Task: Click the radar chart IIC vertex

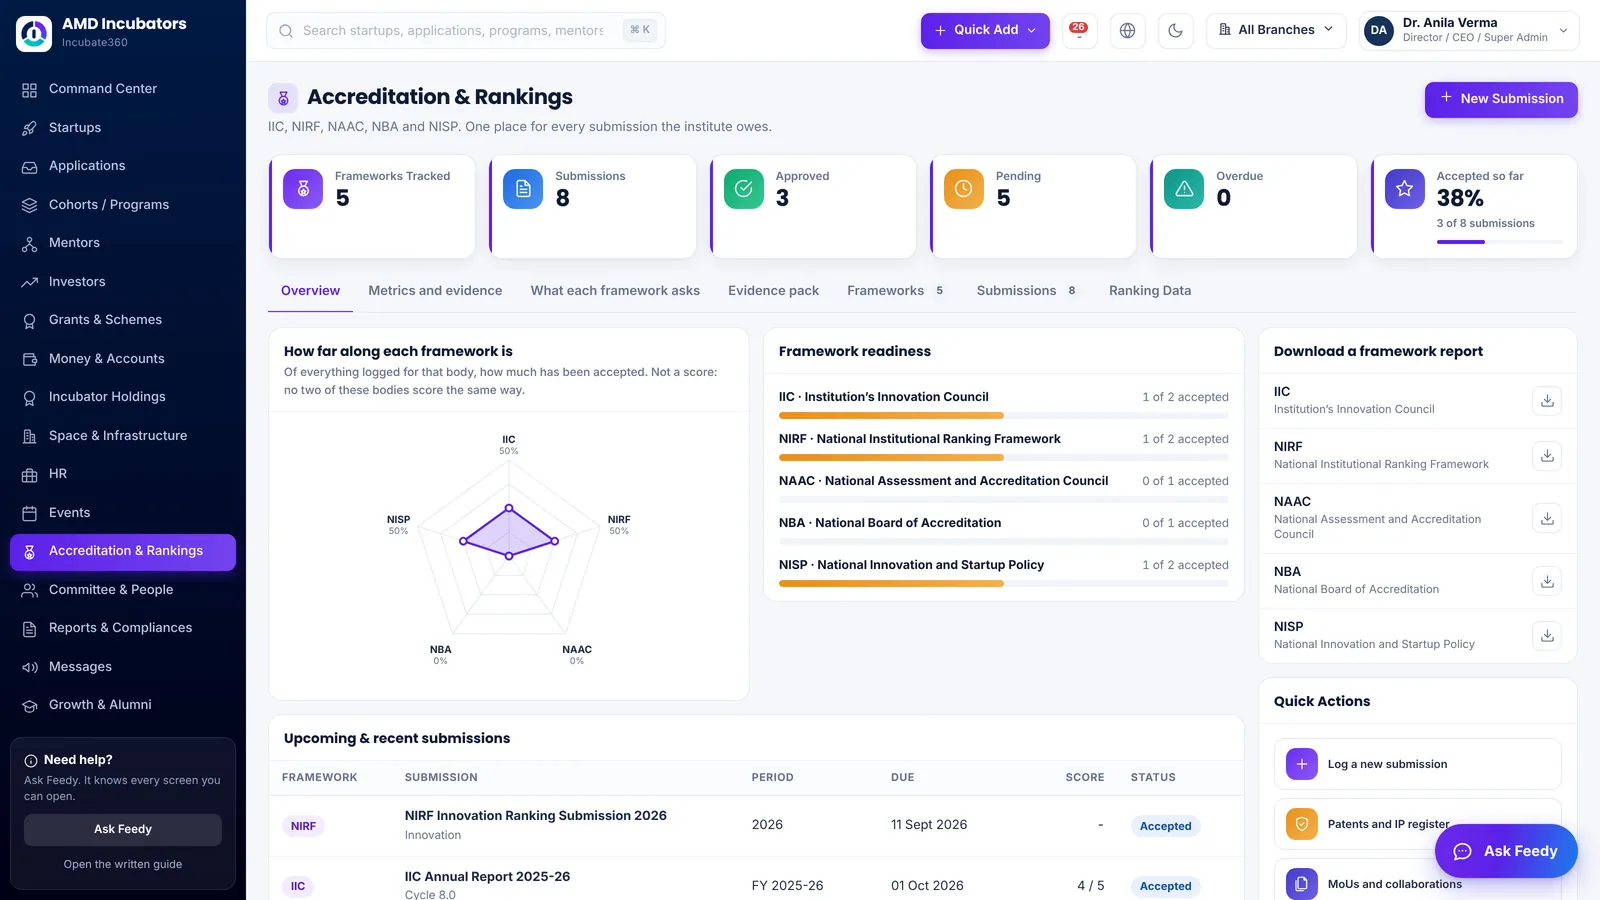Action: [x=509, y=508]
